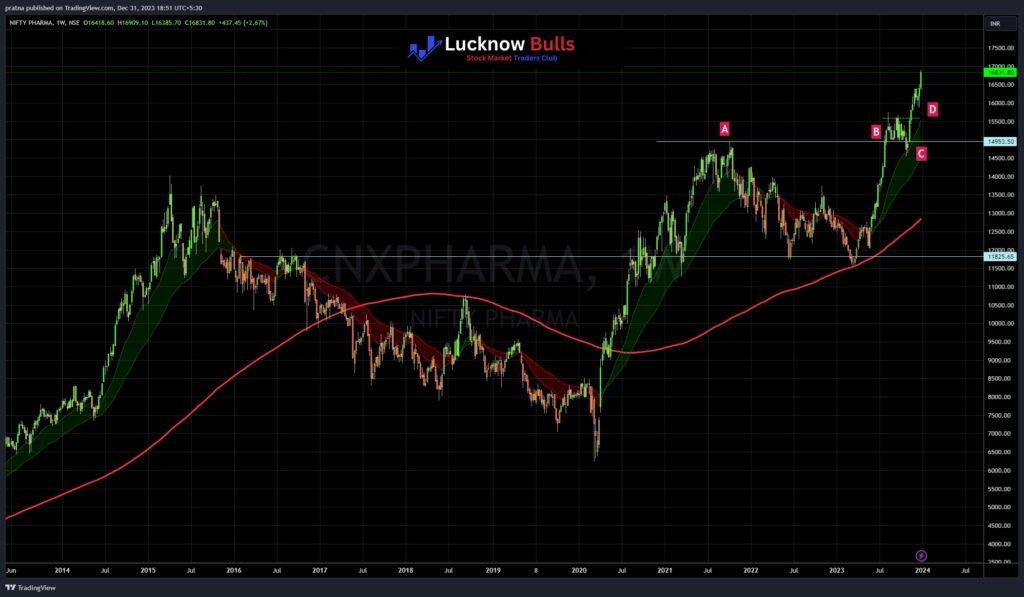Screen dimensions: 1024x597
Task: Click "Stock Market Traders Club" subtitle
Action: point(511,59)
